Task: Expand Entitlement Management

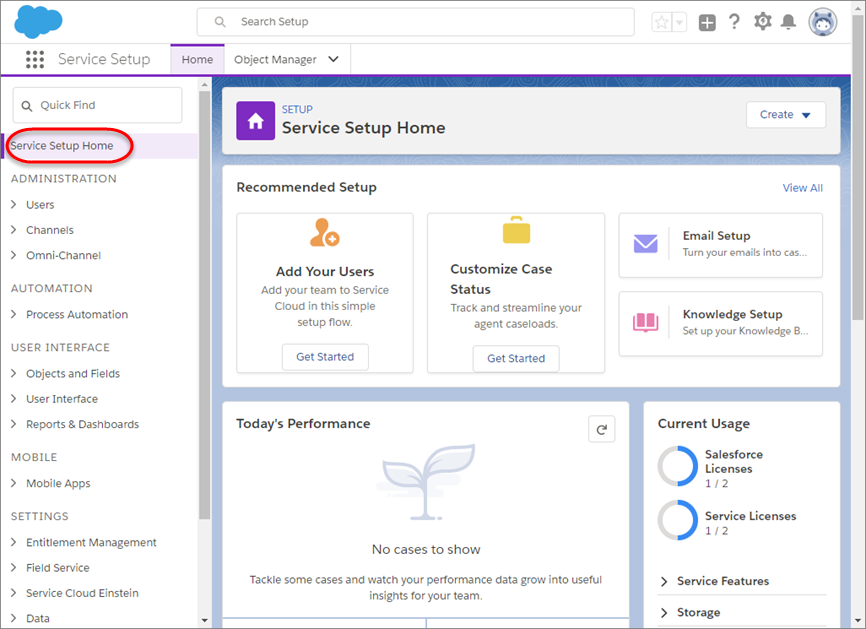Action: click(x=14, y=542)
